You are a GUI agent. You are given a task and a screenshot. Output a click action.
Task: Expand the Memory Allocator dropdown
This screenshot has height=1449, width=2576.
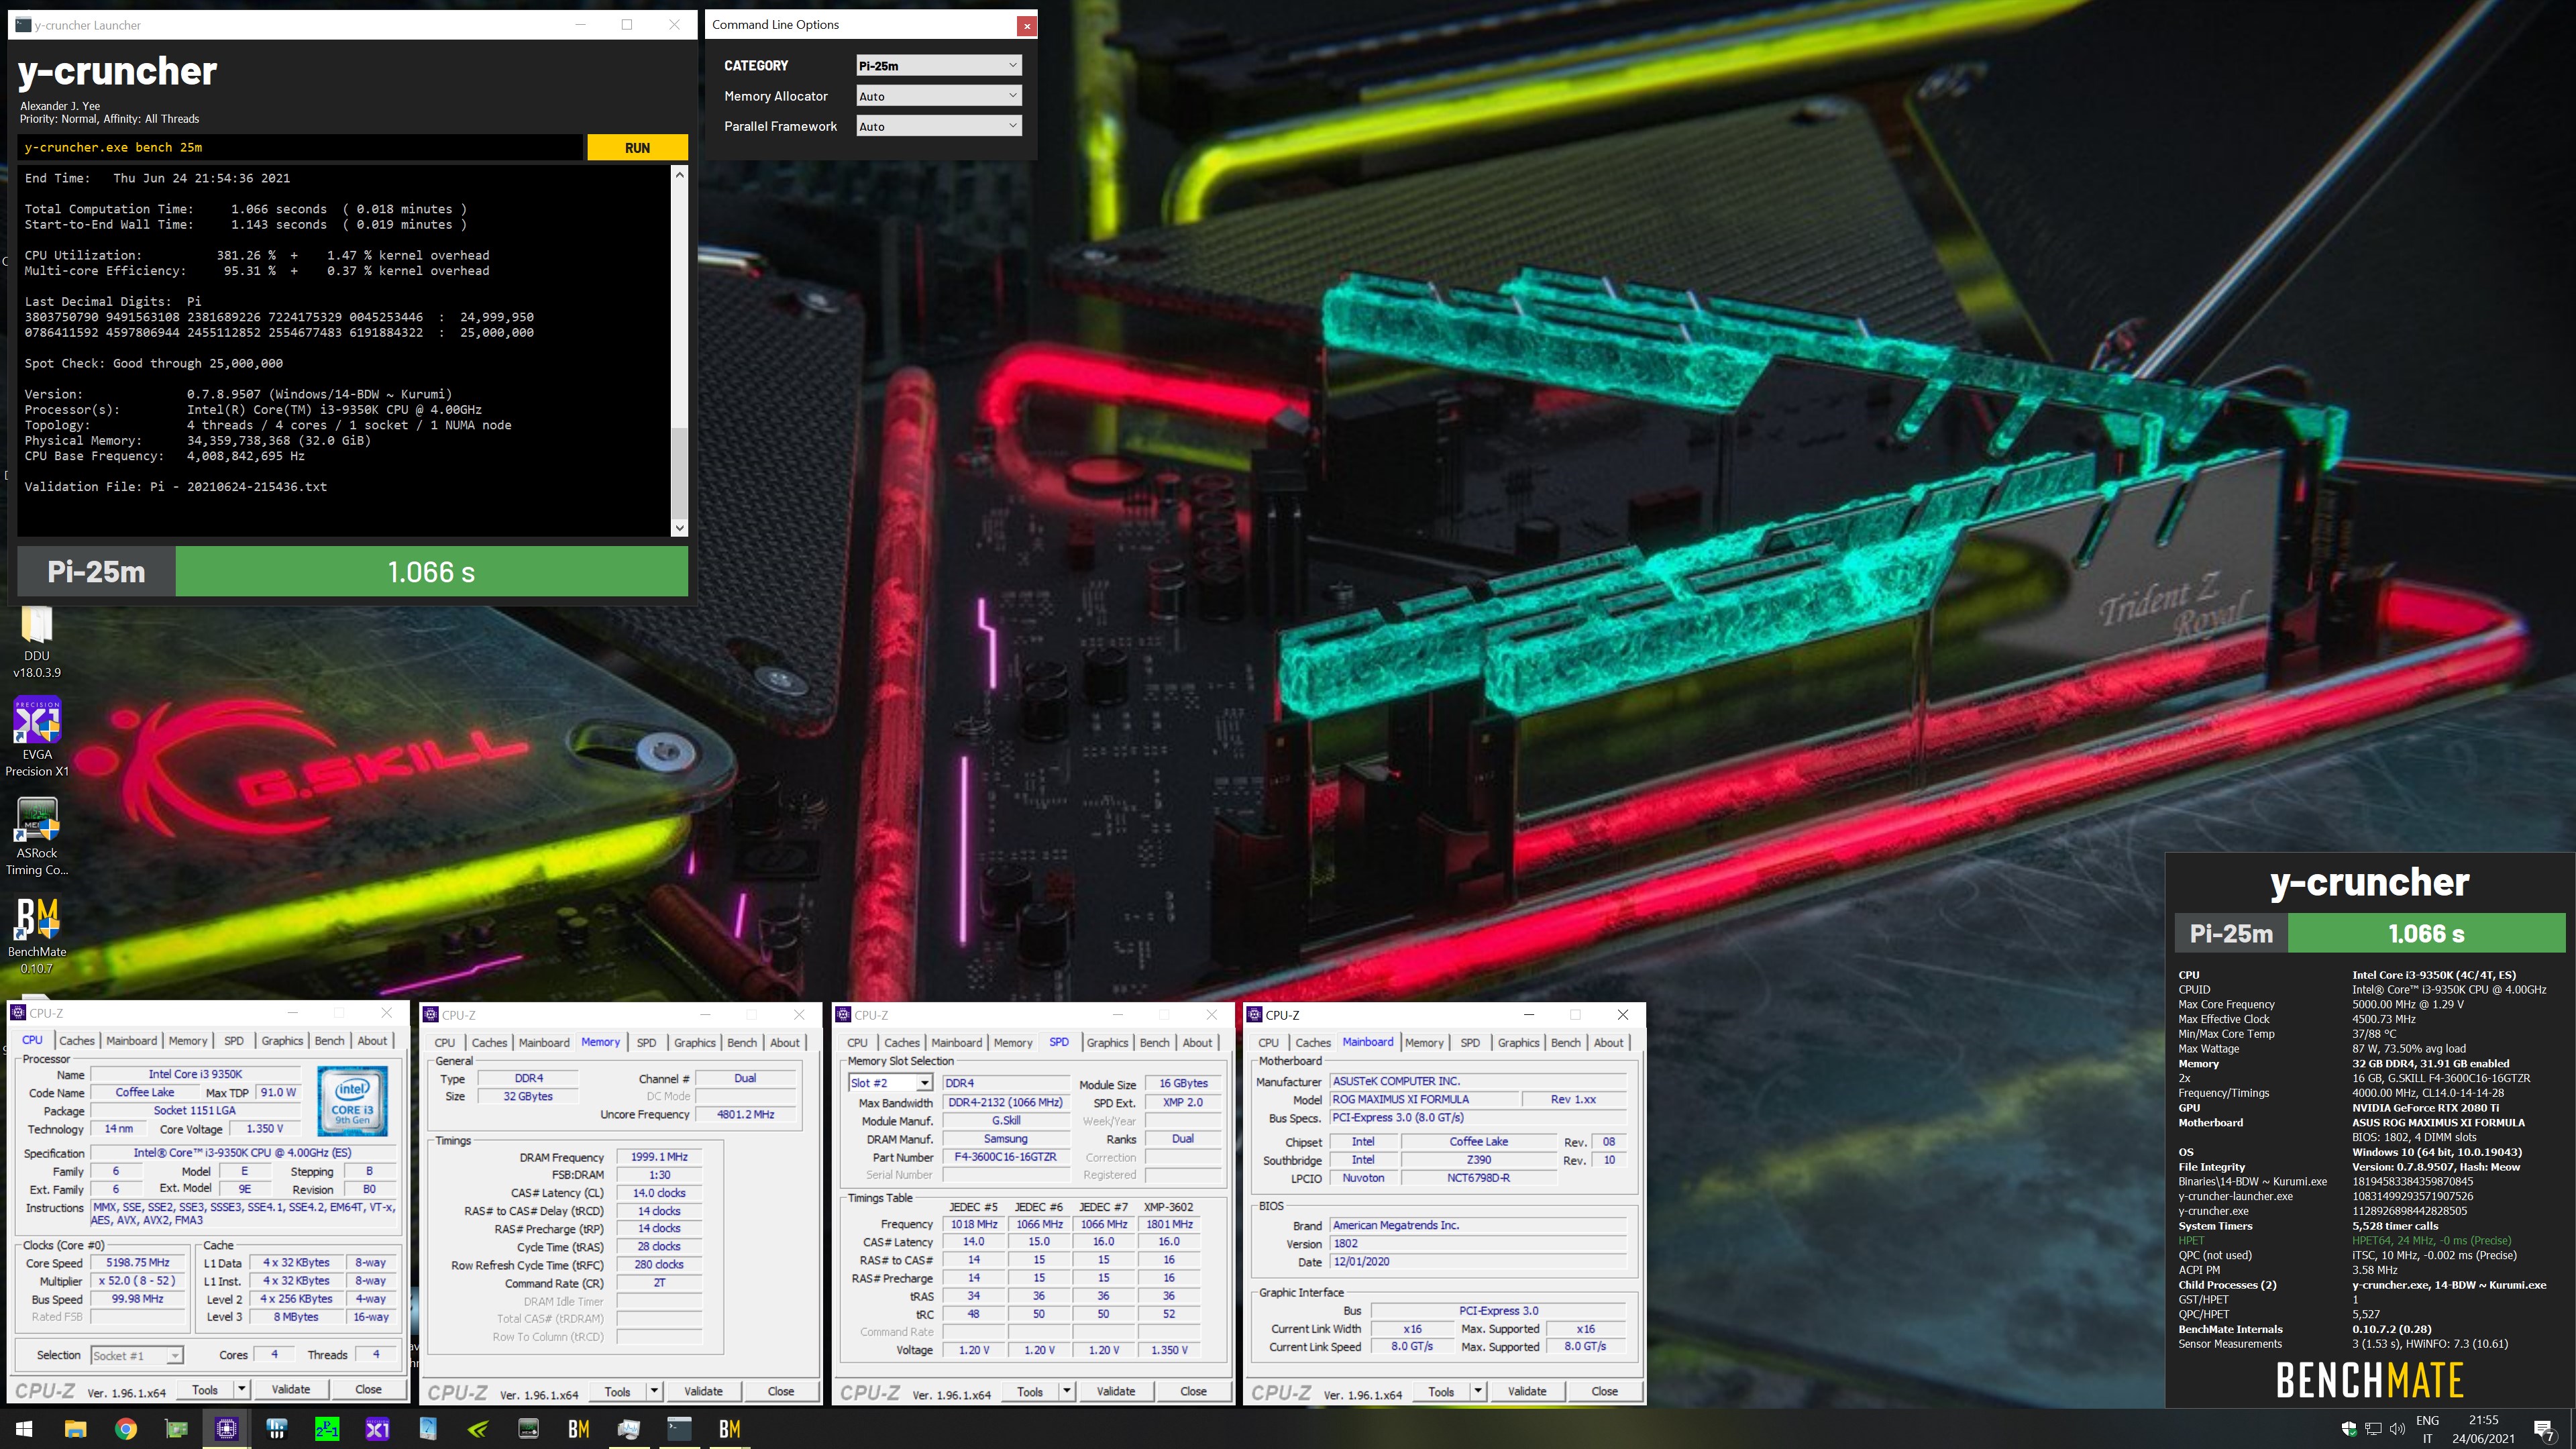point(938,96)
